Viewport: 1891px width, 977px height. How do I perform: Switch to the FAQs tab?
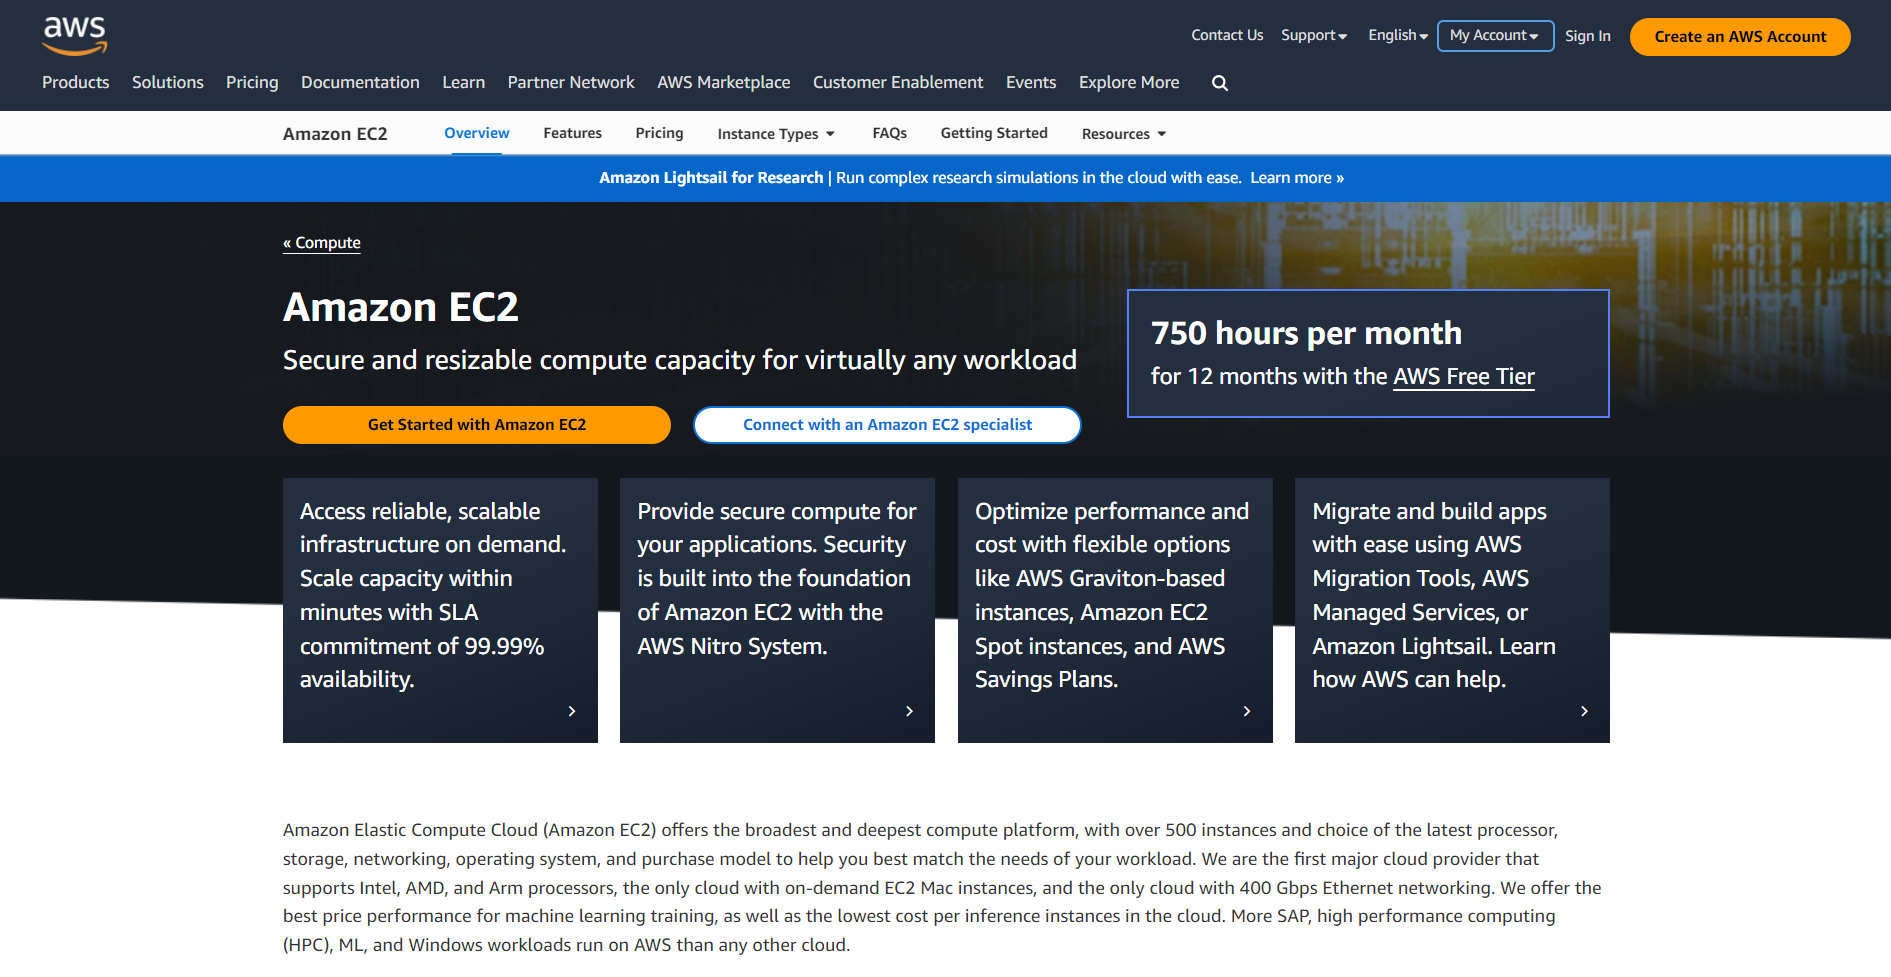click(890, 133)
